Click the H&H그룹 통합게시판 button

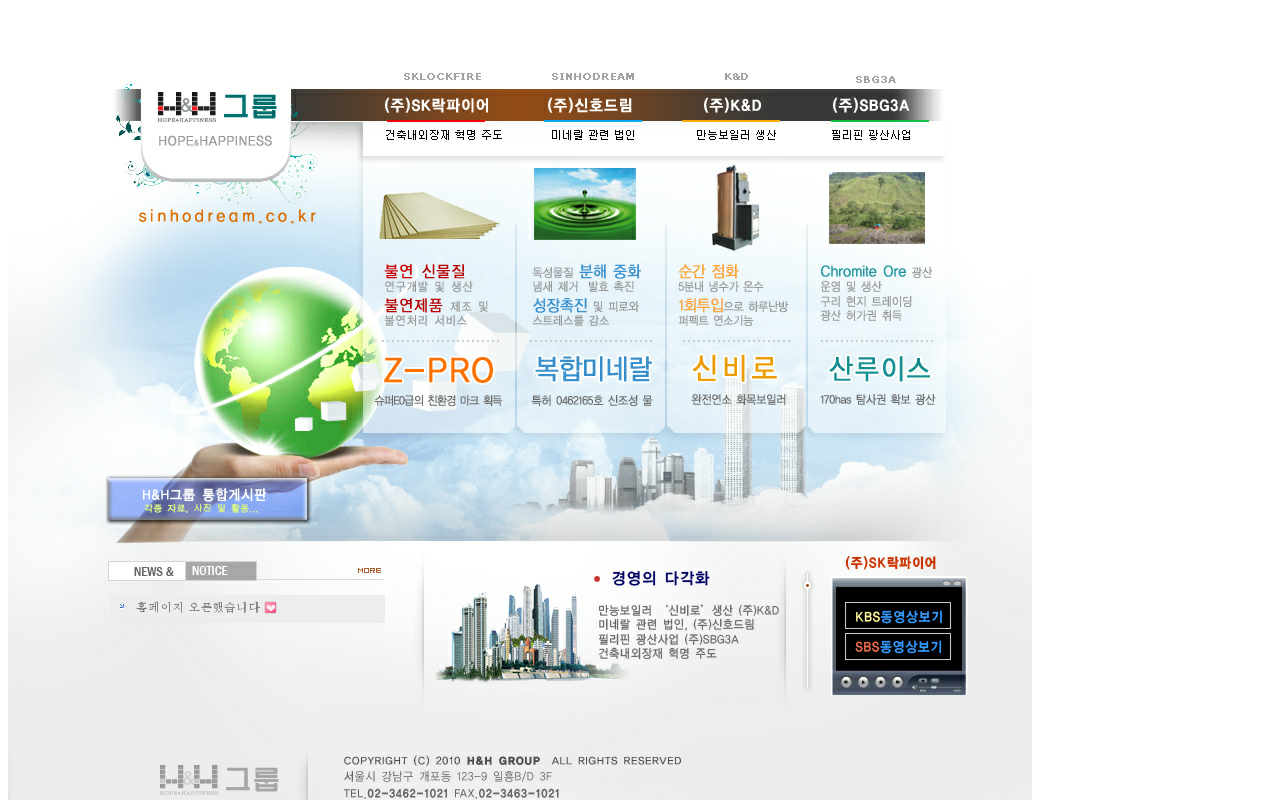coord(205,499)
